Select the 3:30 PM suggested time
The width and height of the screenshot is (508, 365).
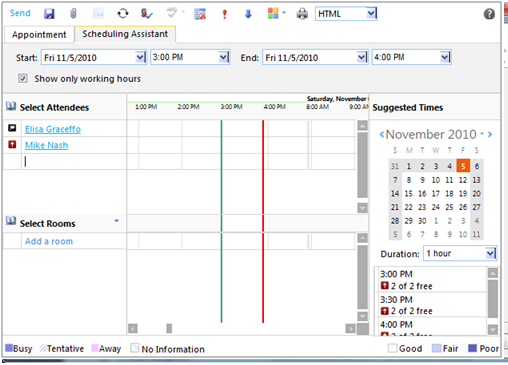tap(432, 305)
